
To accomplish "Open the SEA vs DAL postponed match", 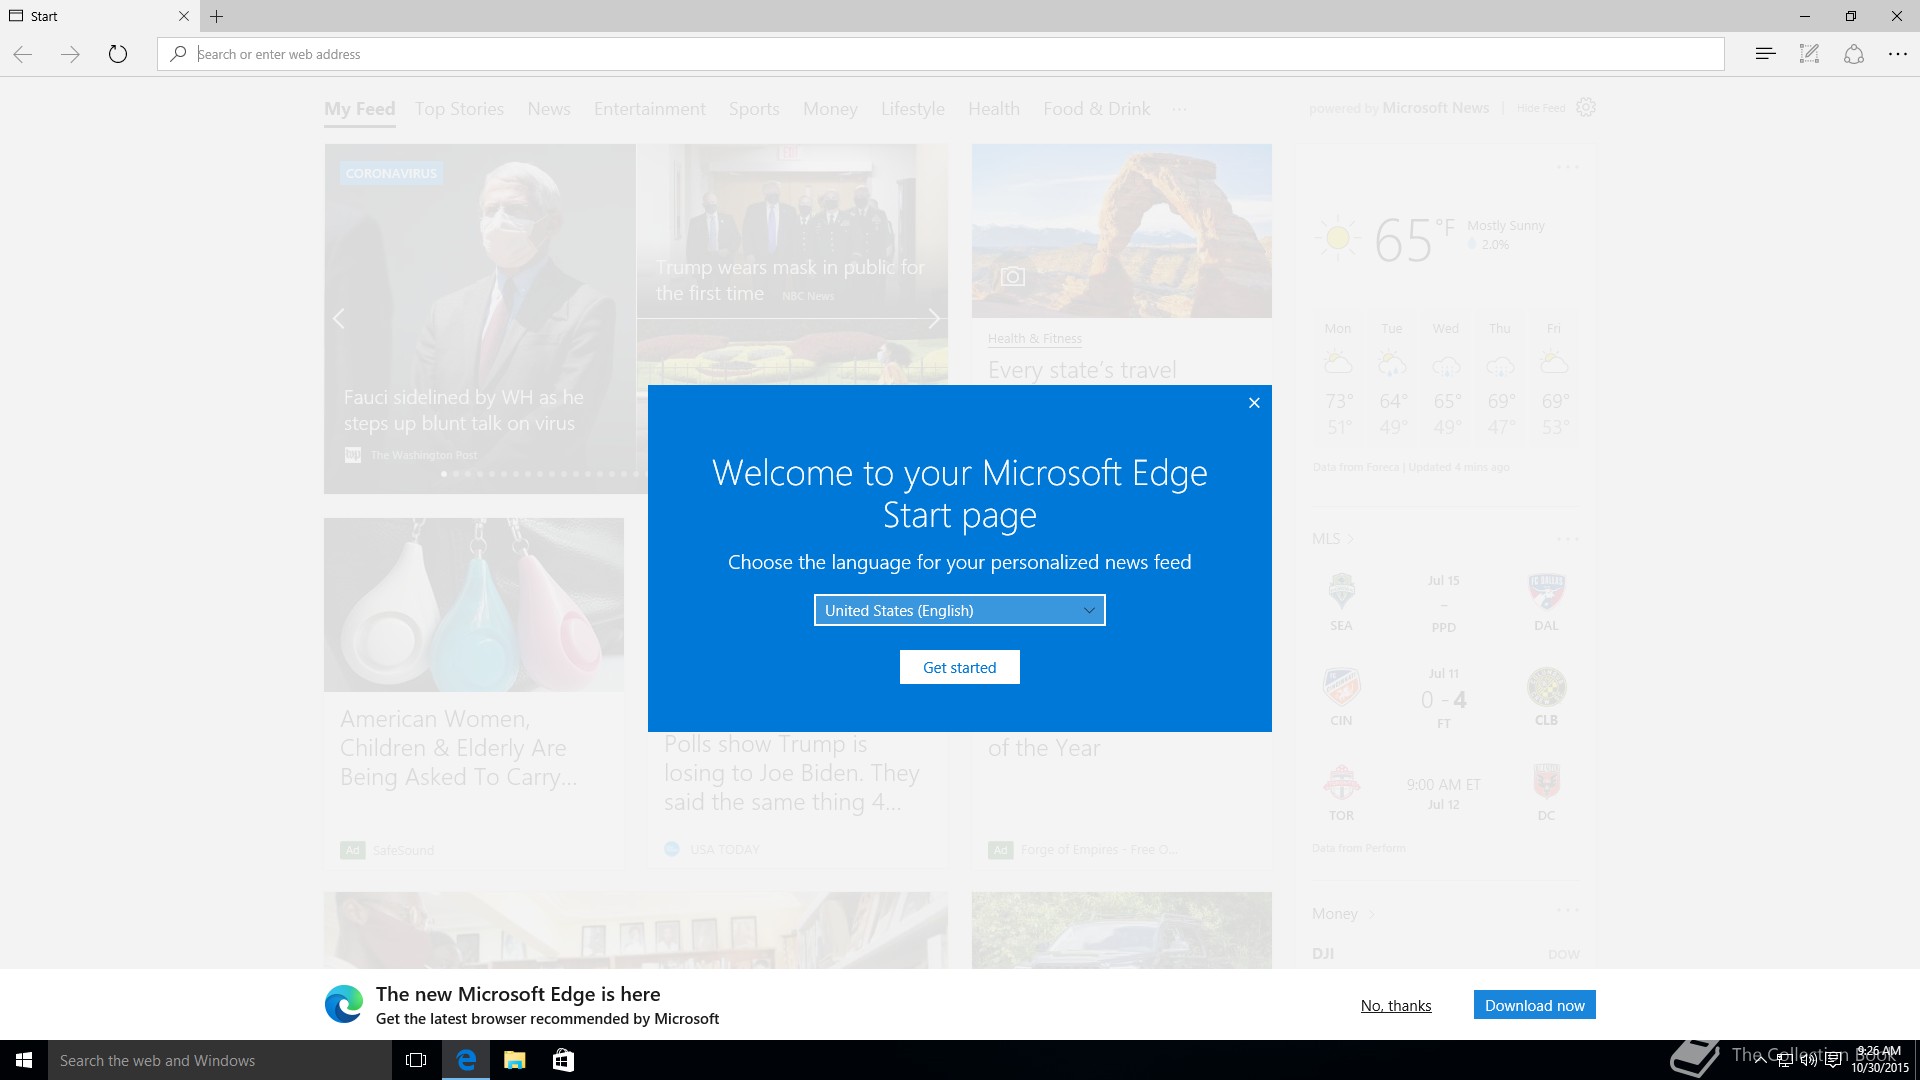I will (1444, 604).
